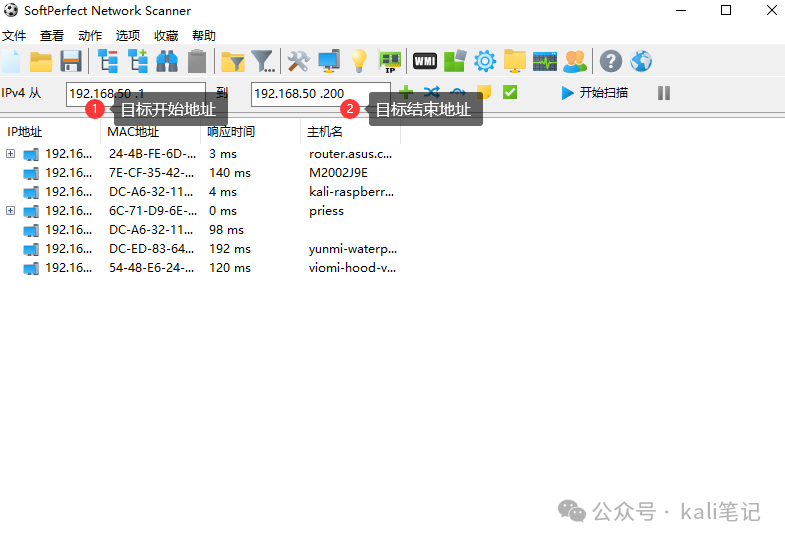
Task: Click MAC address 24-4B-FE-6D-...
Action: [153, 154]
